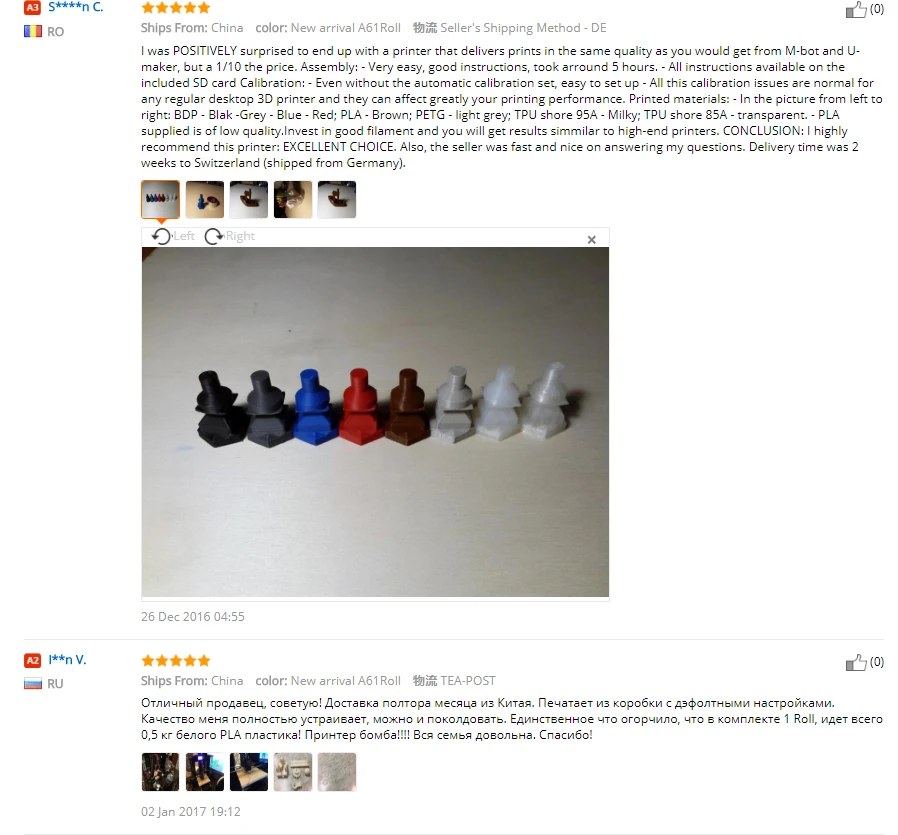The width and height of the screenshot is (898, 835).
Task: Open first photo thumbnail in I**n V. review
Action: pos(160,772)
